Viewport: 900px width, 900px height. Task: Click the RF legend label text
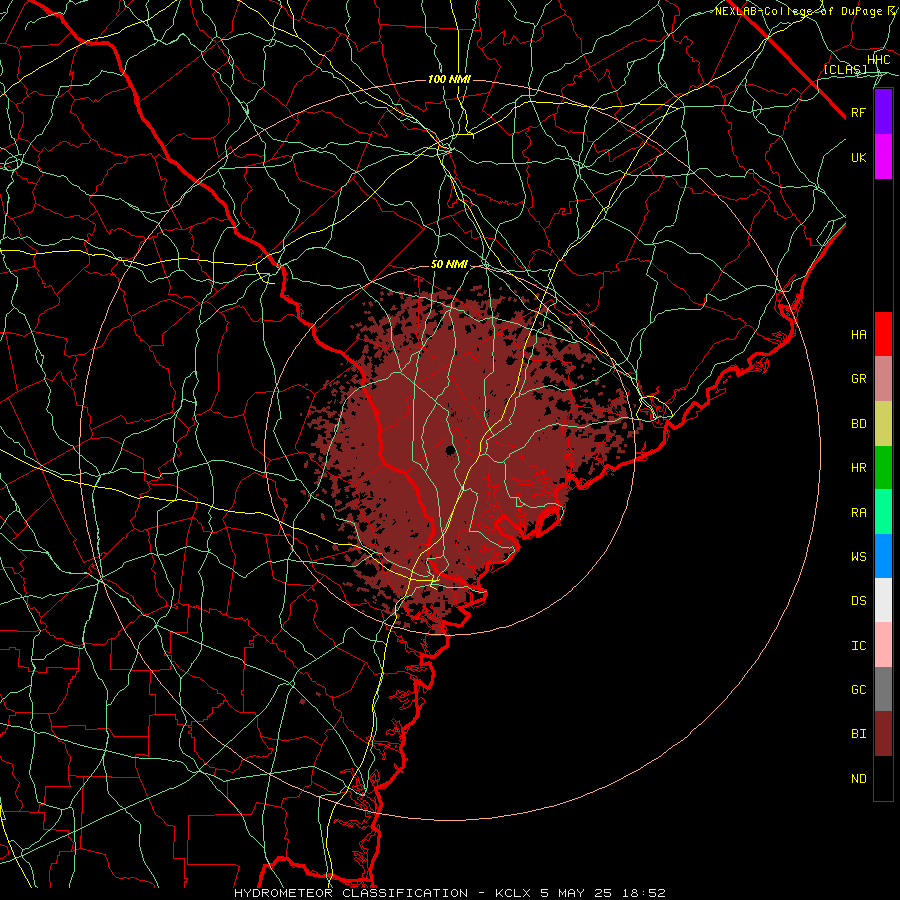[858, 112]
